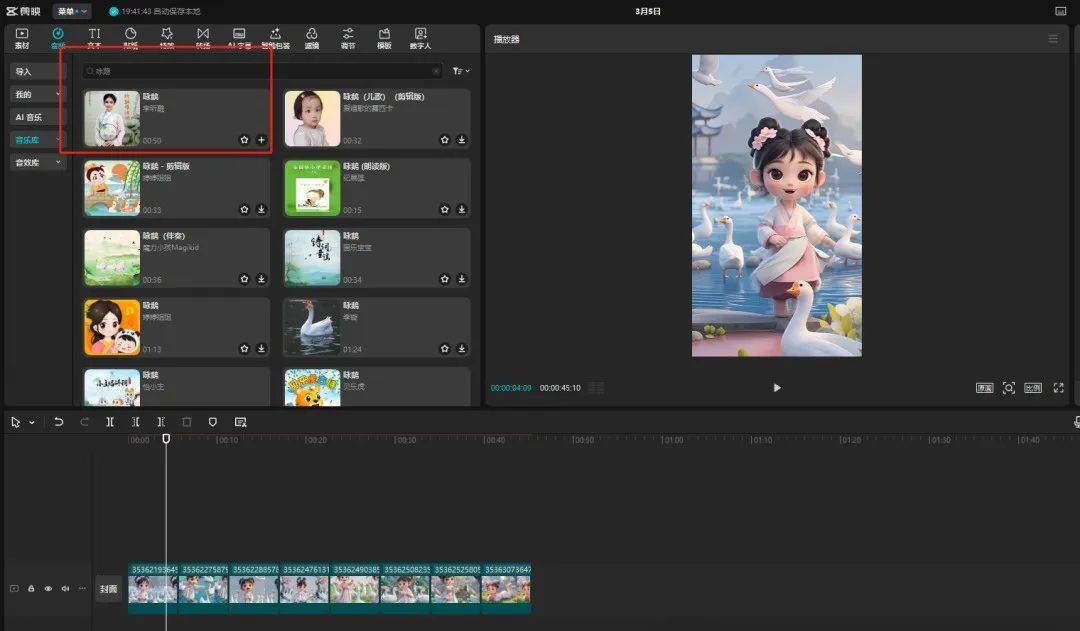Click the undo arrow in timeline toolbar
Image resolution: width=1080 pixels, height=631 pixels.
[59, 422]
